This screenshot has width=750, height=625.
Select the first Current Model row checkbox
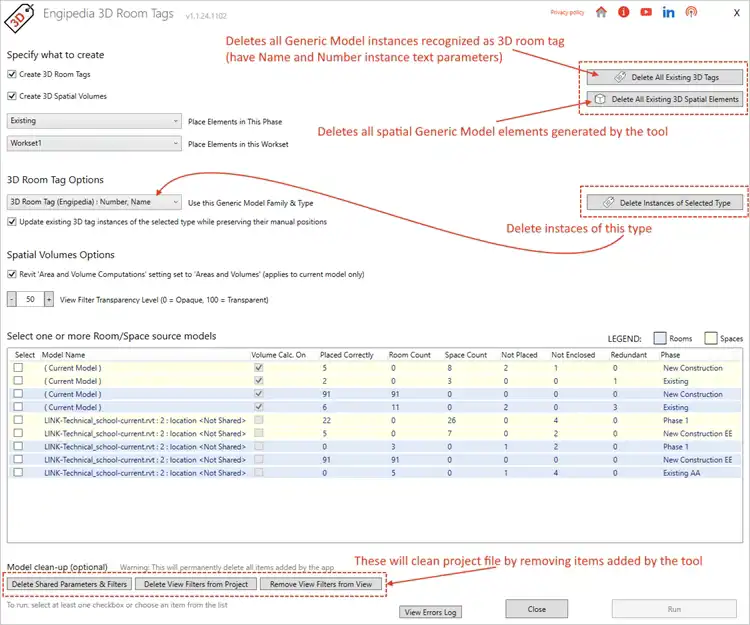click(x=18, y=368)
